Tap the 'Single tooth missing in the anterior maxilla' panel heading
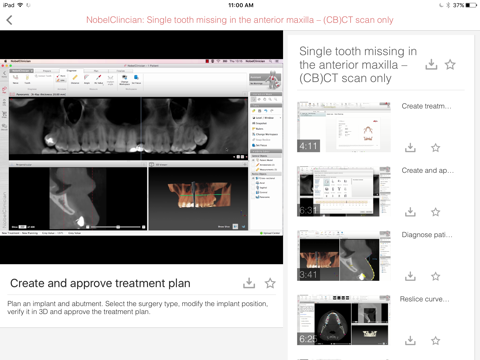The image size is (480, 360). pyautogui.click(x=358, y=65)
